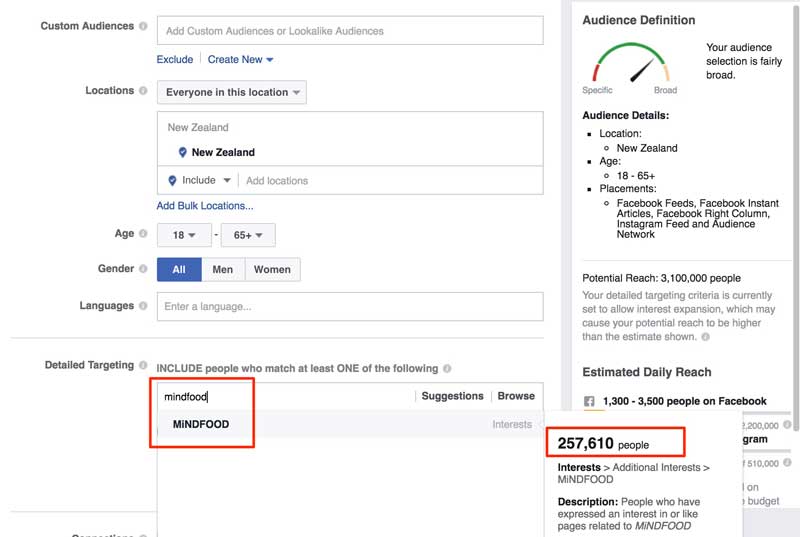
Task: Open the Create New dropdown
Action: (240, 59)
